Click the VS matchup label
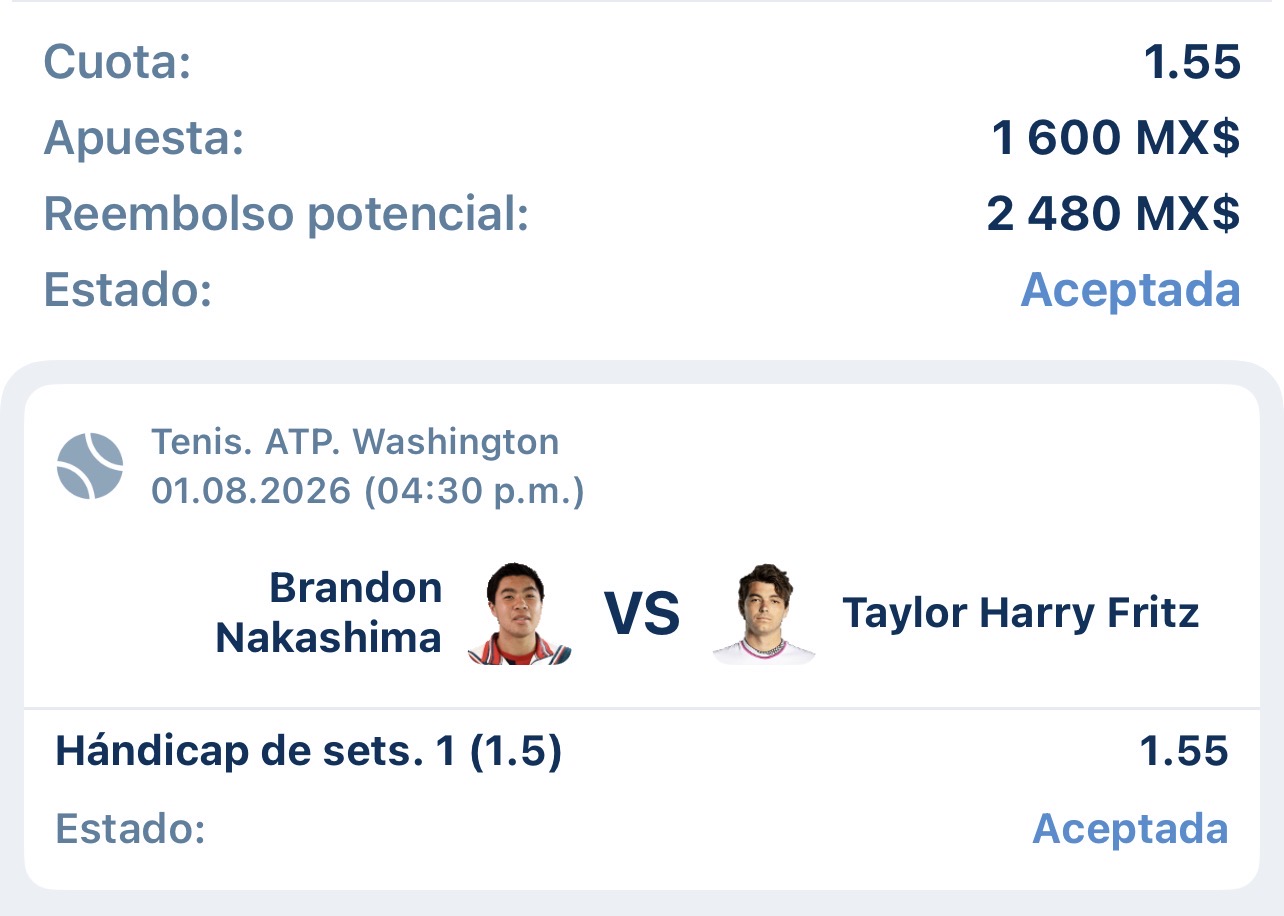1284x916 pixels. (642, 614)
